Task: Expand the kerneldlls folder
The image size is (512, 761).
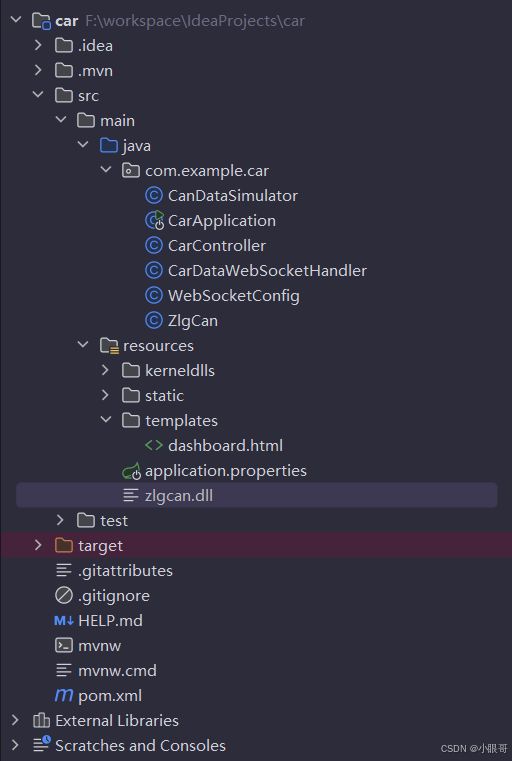Action: click(x=106, y=370)
